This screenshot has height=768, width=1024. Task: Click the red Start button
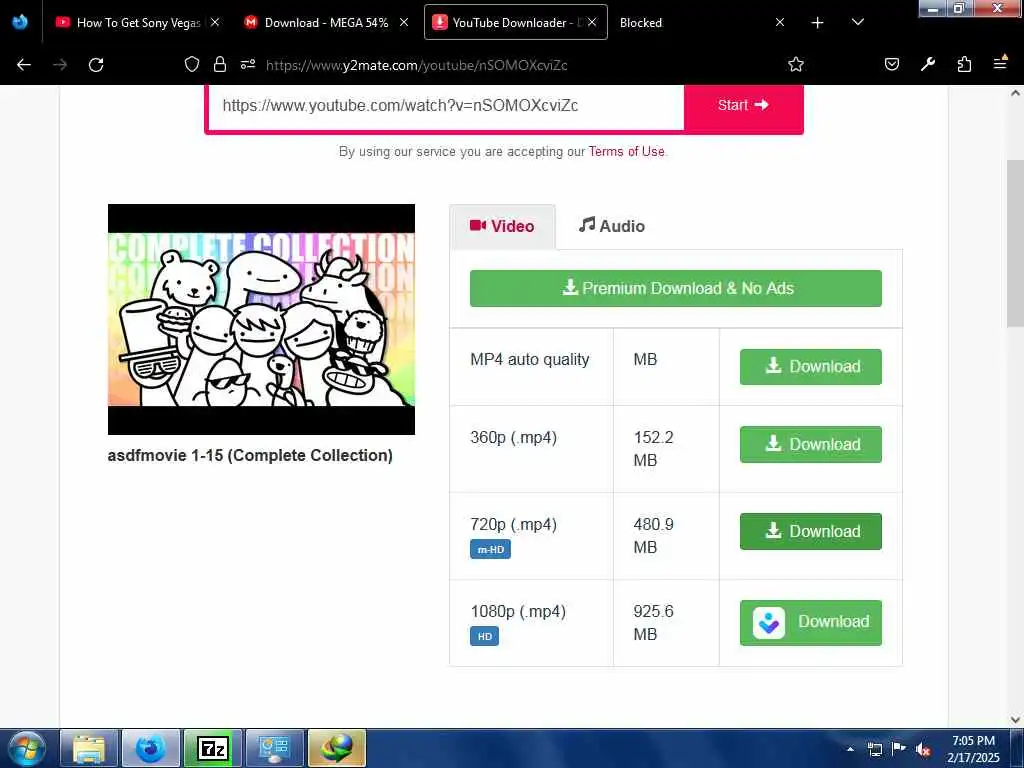[743, 105]
